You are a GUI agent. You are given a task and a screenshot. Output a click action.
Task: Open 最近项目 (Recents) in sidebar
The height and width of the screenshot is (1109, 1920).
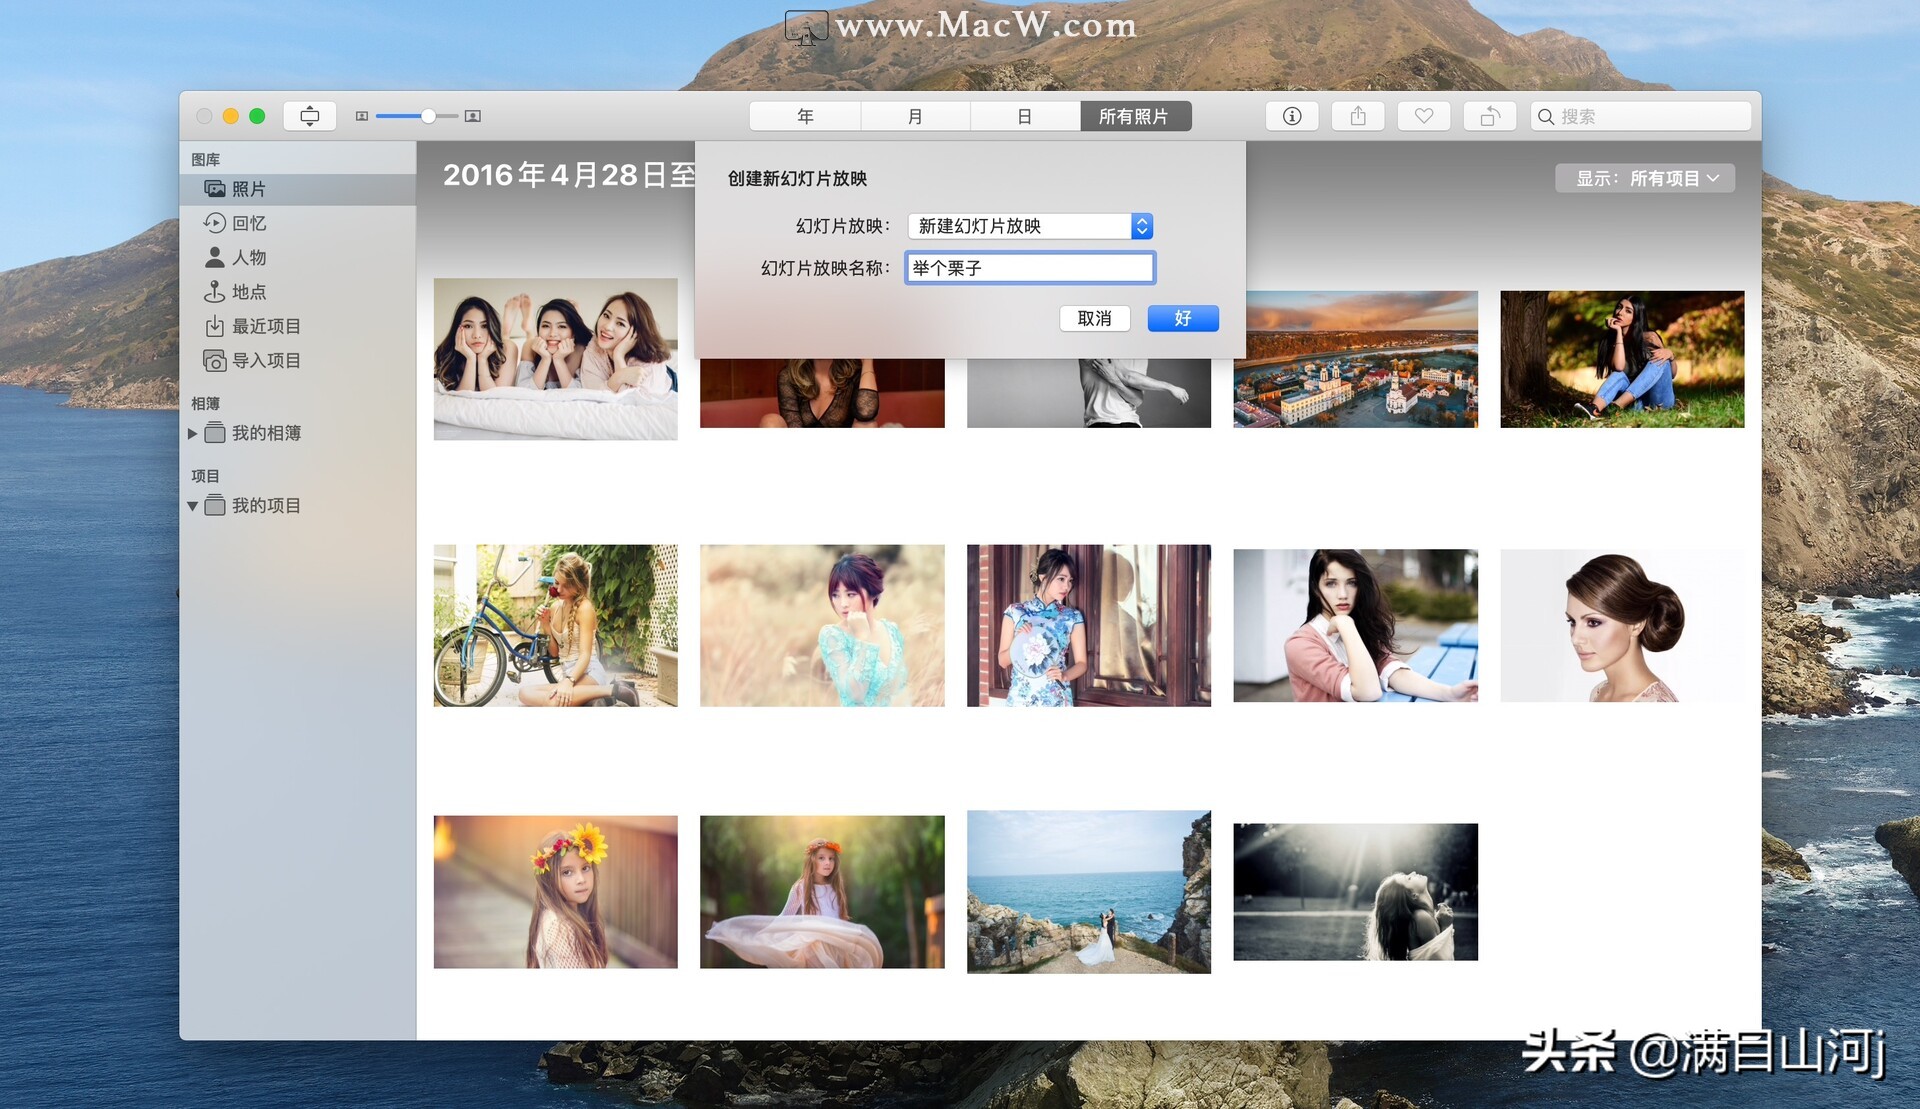click(265, 326)
